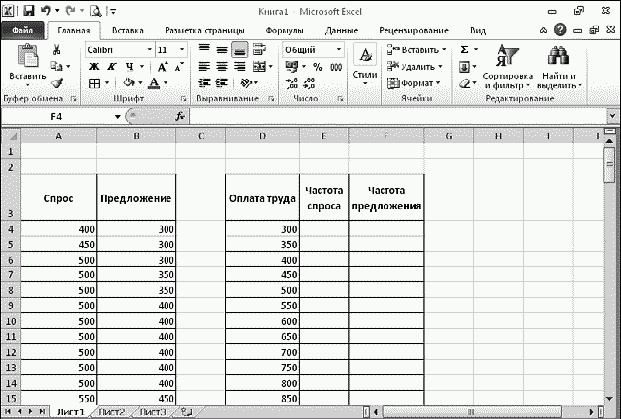Image resolution: width=621 pixels, height=419 pixels.
Task: Click the Cut scissors icon
Action: click(x=56, y=50)
